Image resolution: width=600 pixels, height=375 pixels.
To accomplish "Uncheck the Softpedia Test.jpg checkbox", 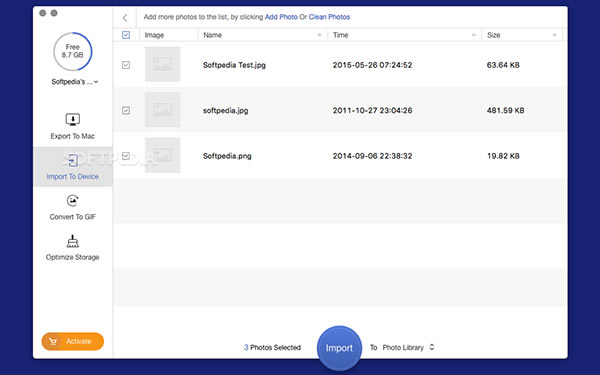I will tap(126, 65).
